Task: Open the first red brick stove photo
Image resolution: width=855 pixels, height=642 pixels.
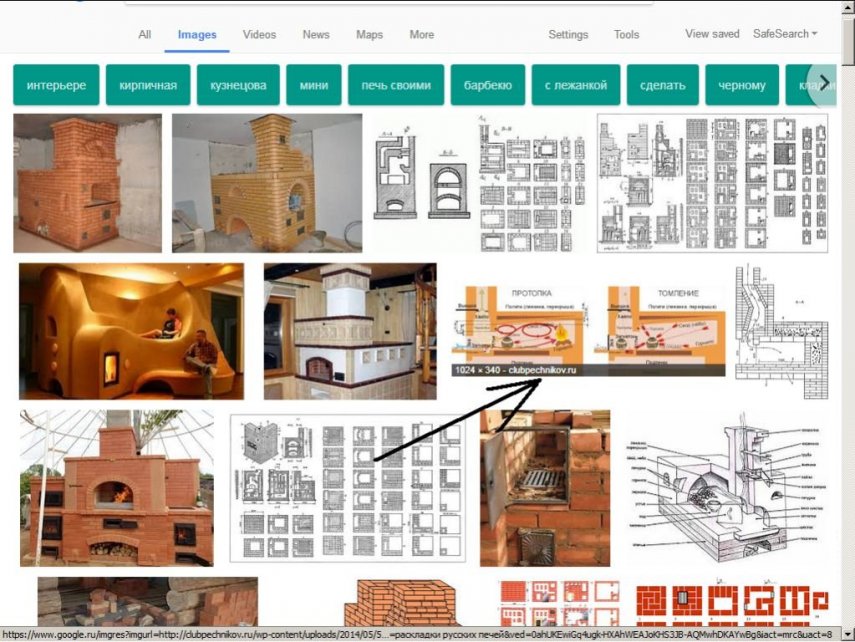Action: click(87, 182)
